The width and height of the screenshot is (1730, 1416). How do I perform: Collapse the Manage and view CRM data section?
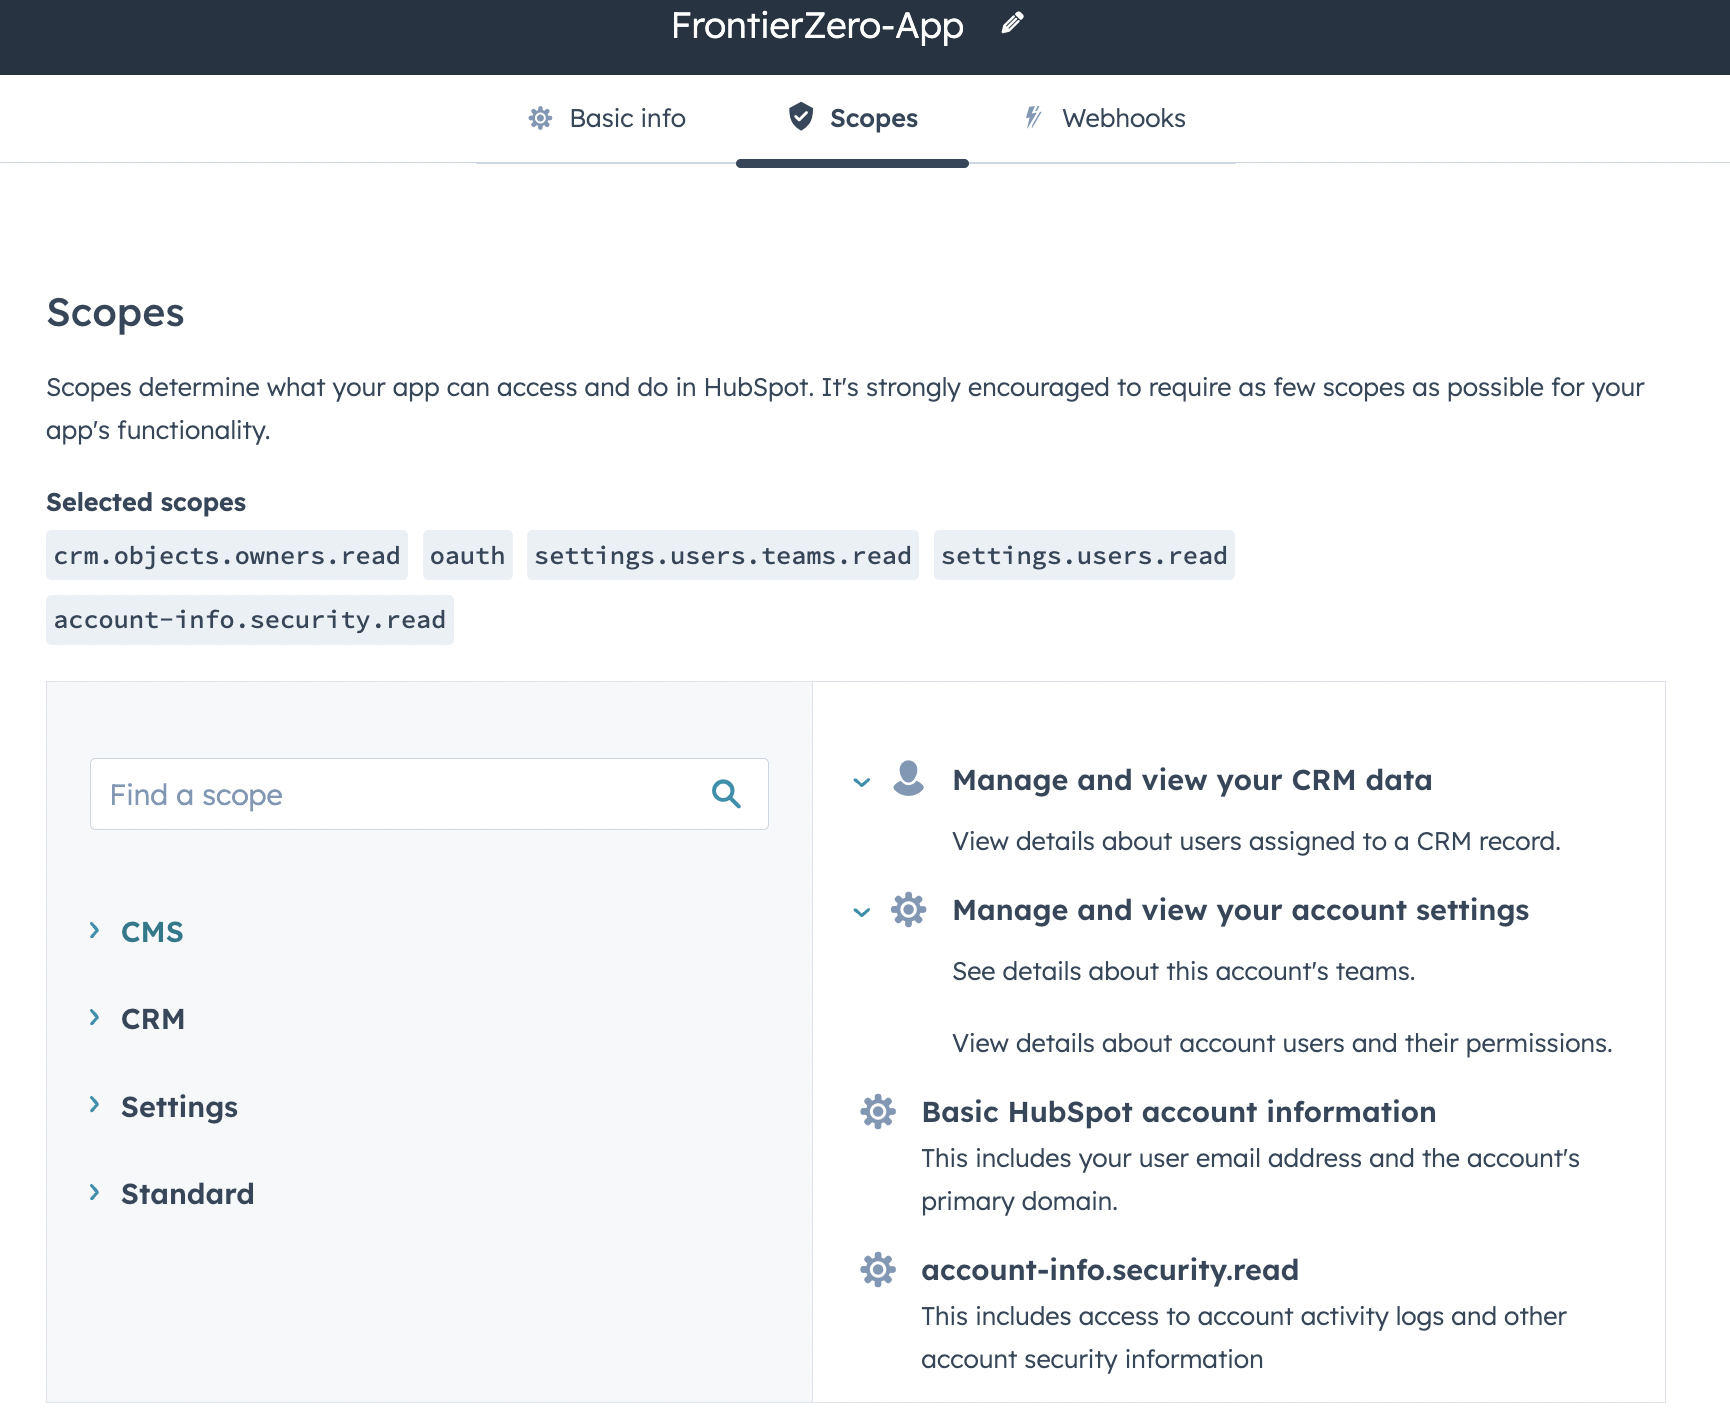(x=862, y=782)
